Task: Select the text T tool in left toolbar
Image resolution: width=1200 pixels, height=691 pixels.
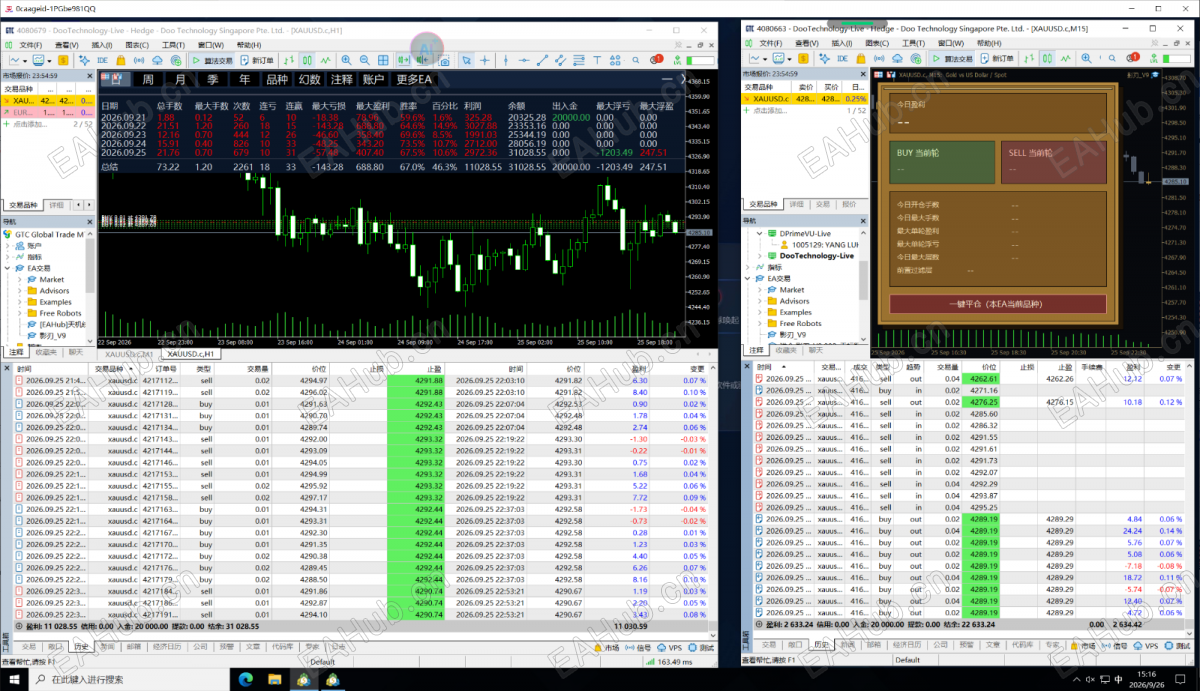Action: tap(597, 60)
